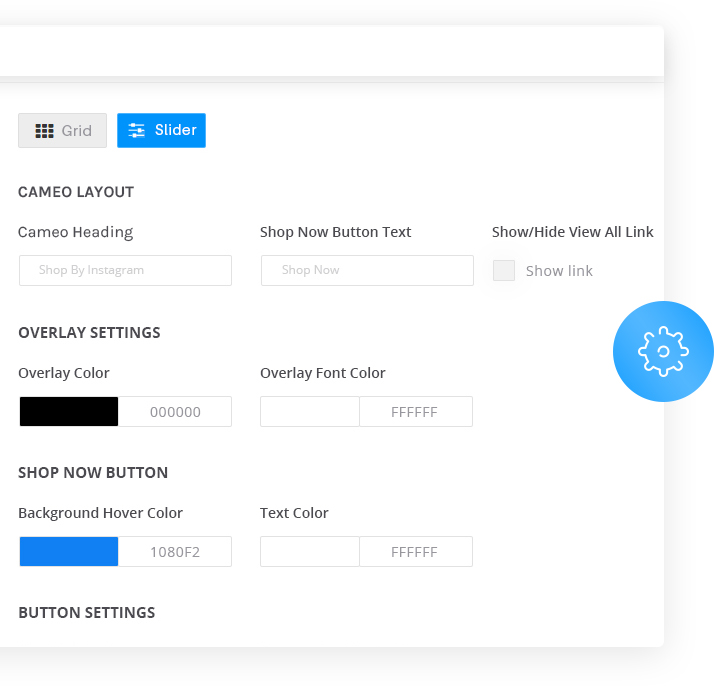Image resolution: width=714 pixels, height=686 pixels.
Task: Click the Show/Hide View All Link label
Action: point(572,232)
